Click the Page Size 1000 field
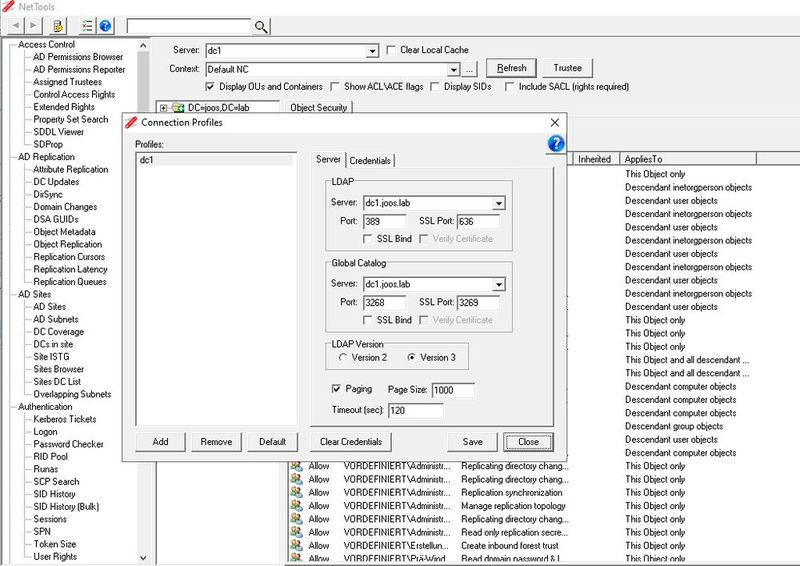This screenshot has width=800, height=566. pos(453,390)
